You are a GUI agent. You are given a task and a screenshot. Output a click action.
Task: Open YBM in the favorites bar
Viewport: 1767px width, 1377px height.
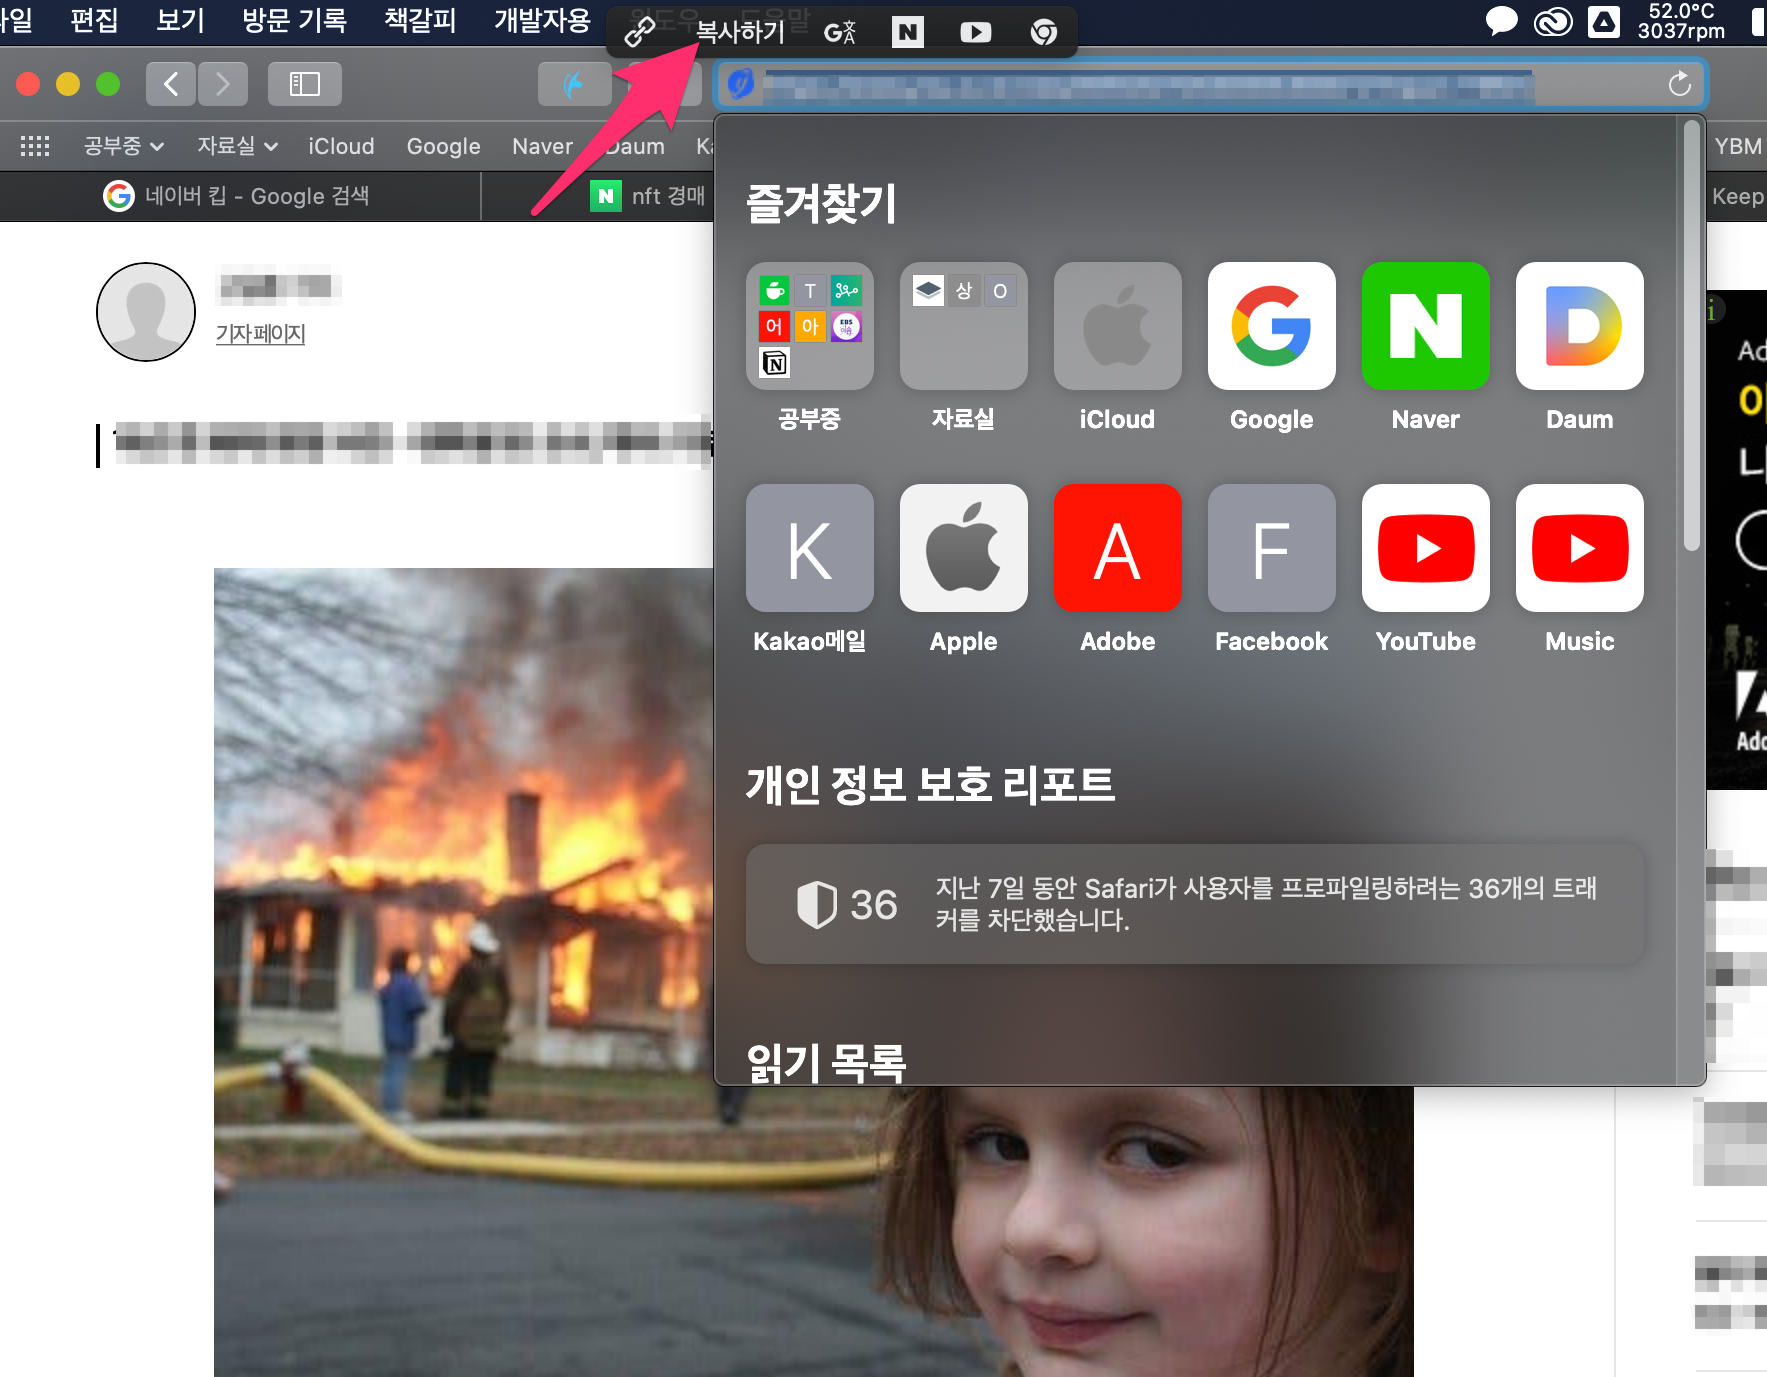1738,146
